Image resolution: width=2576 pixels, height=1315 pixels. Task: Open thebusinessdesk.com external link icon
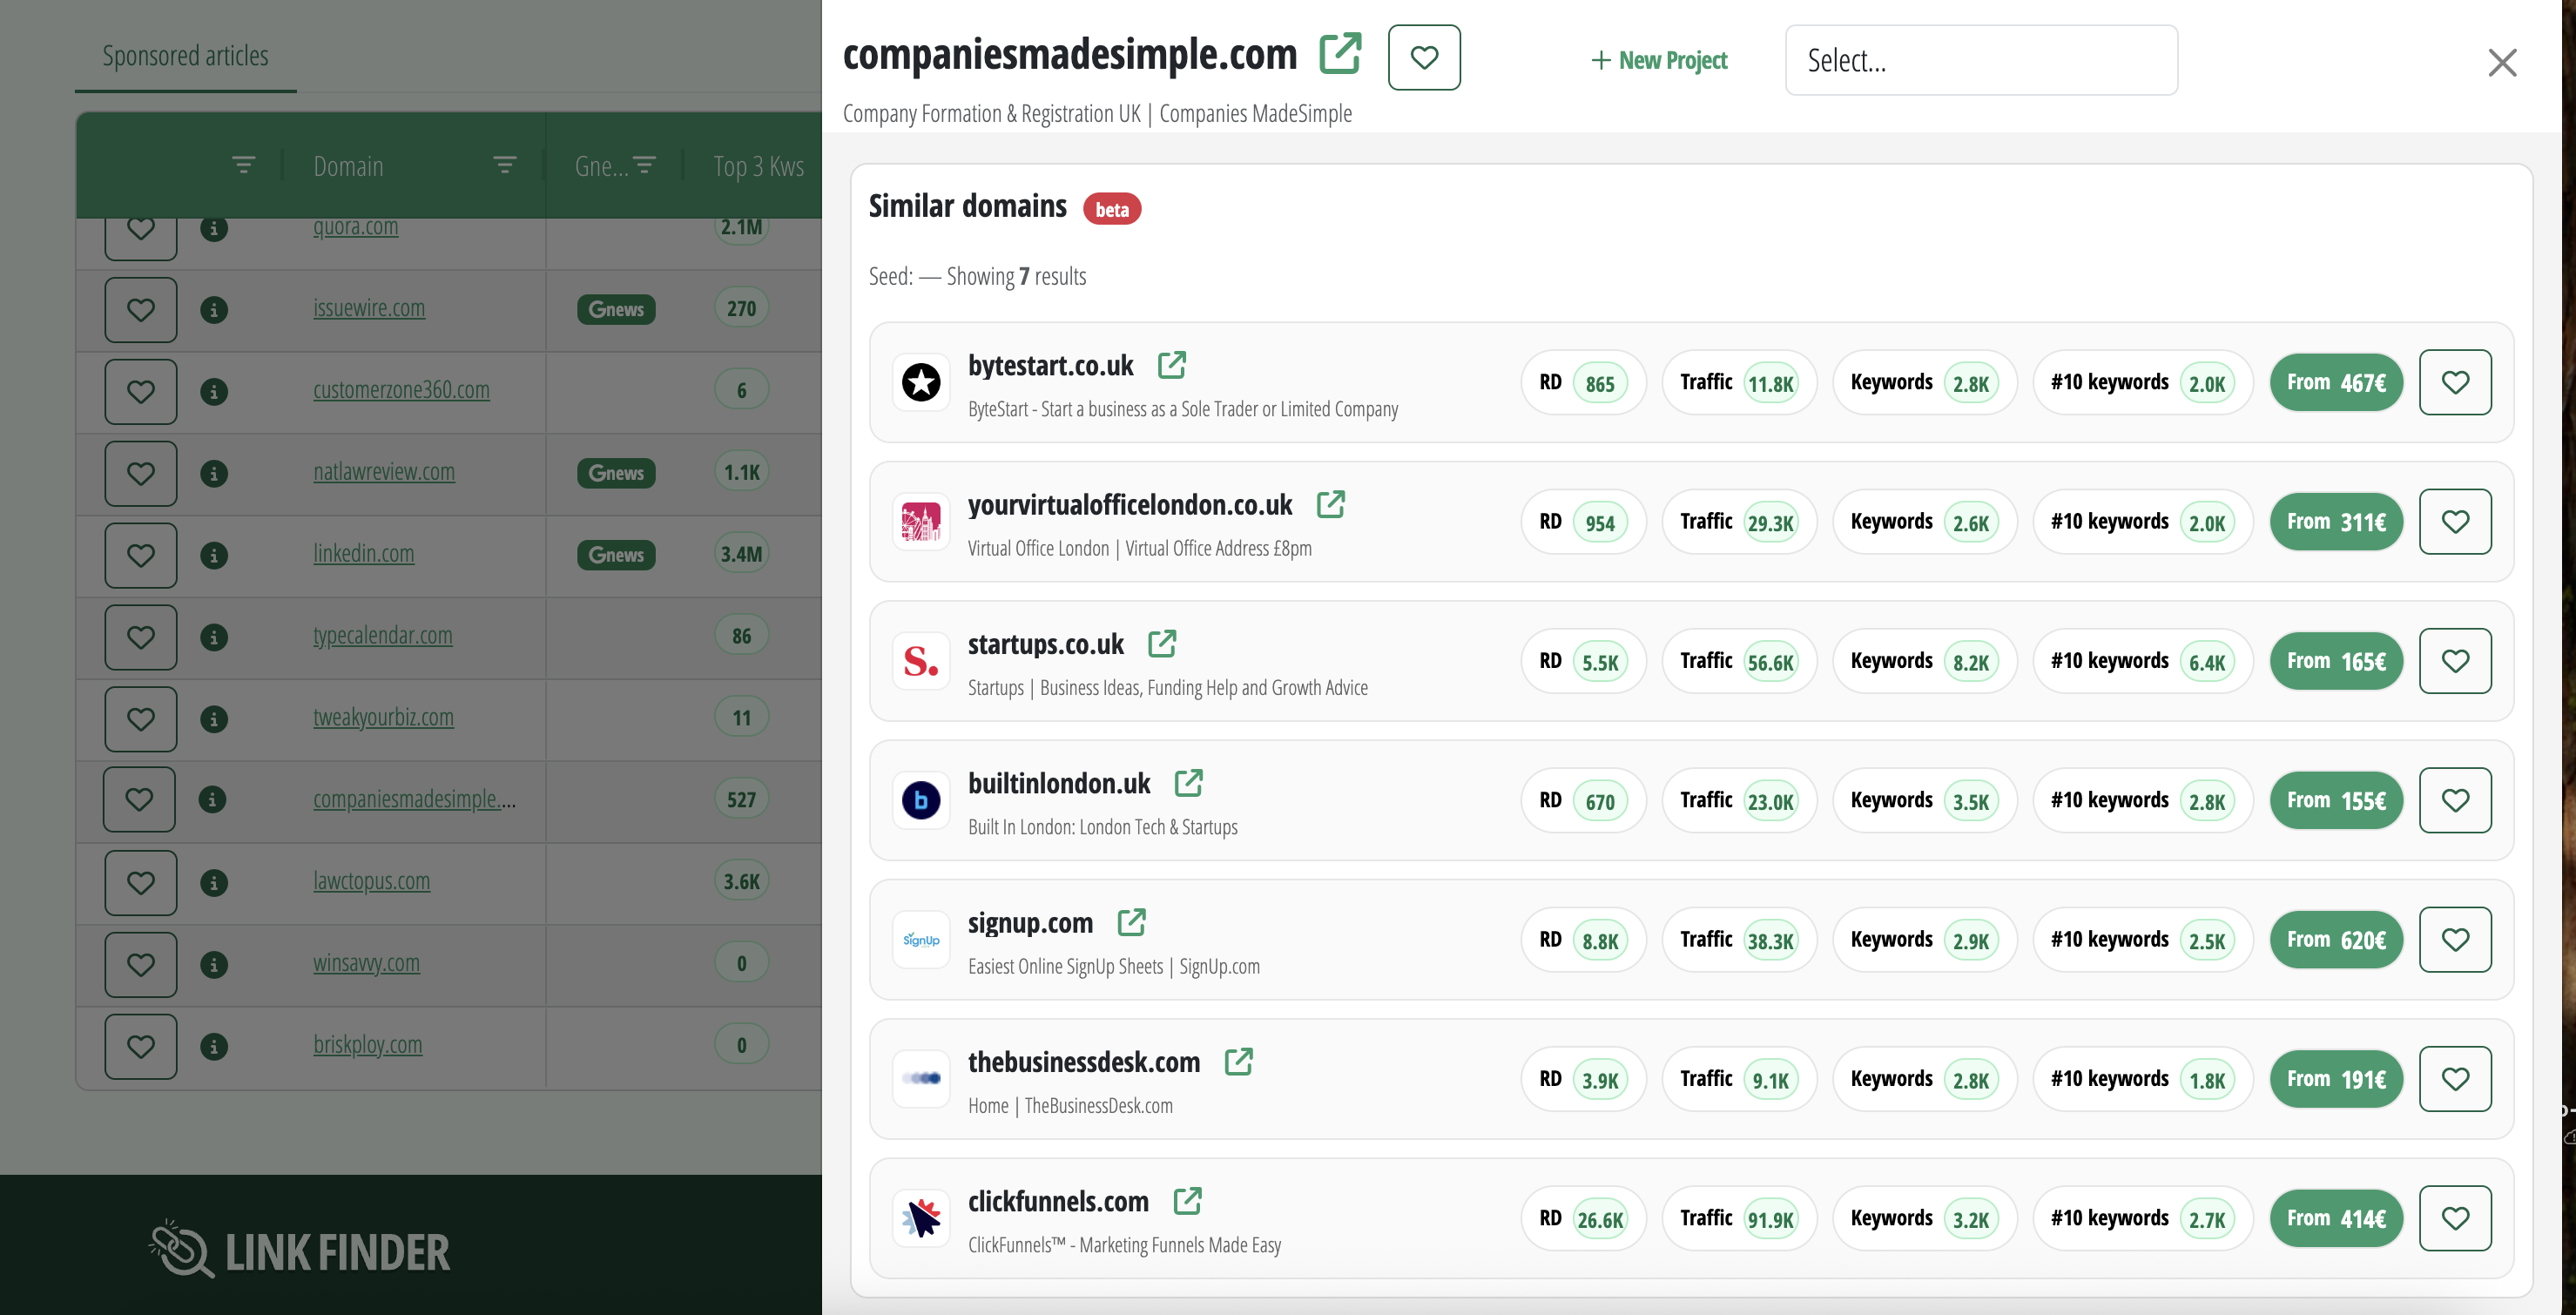pyautogui.click(x=1238, y=1061)
